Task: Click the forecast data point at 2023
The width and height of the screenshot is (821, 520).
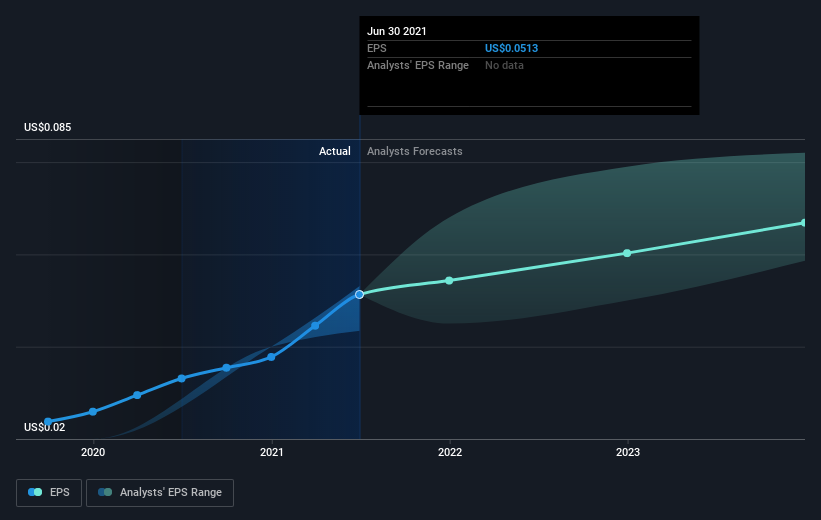Action: pos(627,253)
